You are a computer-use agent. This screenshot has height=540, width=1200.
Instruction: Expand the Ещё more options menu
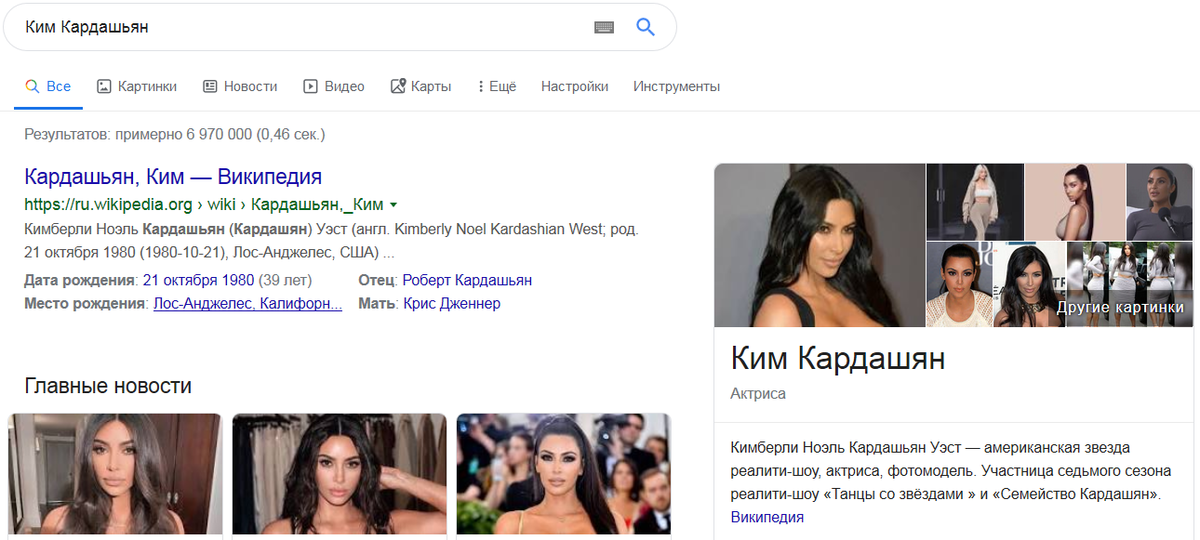tap(497, 87)
